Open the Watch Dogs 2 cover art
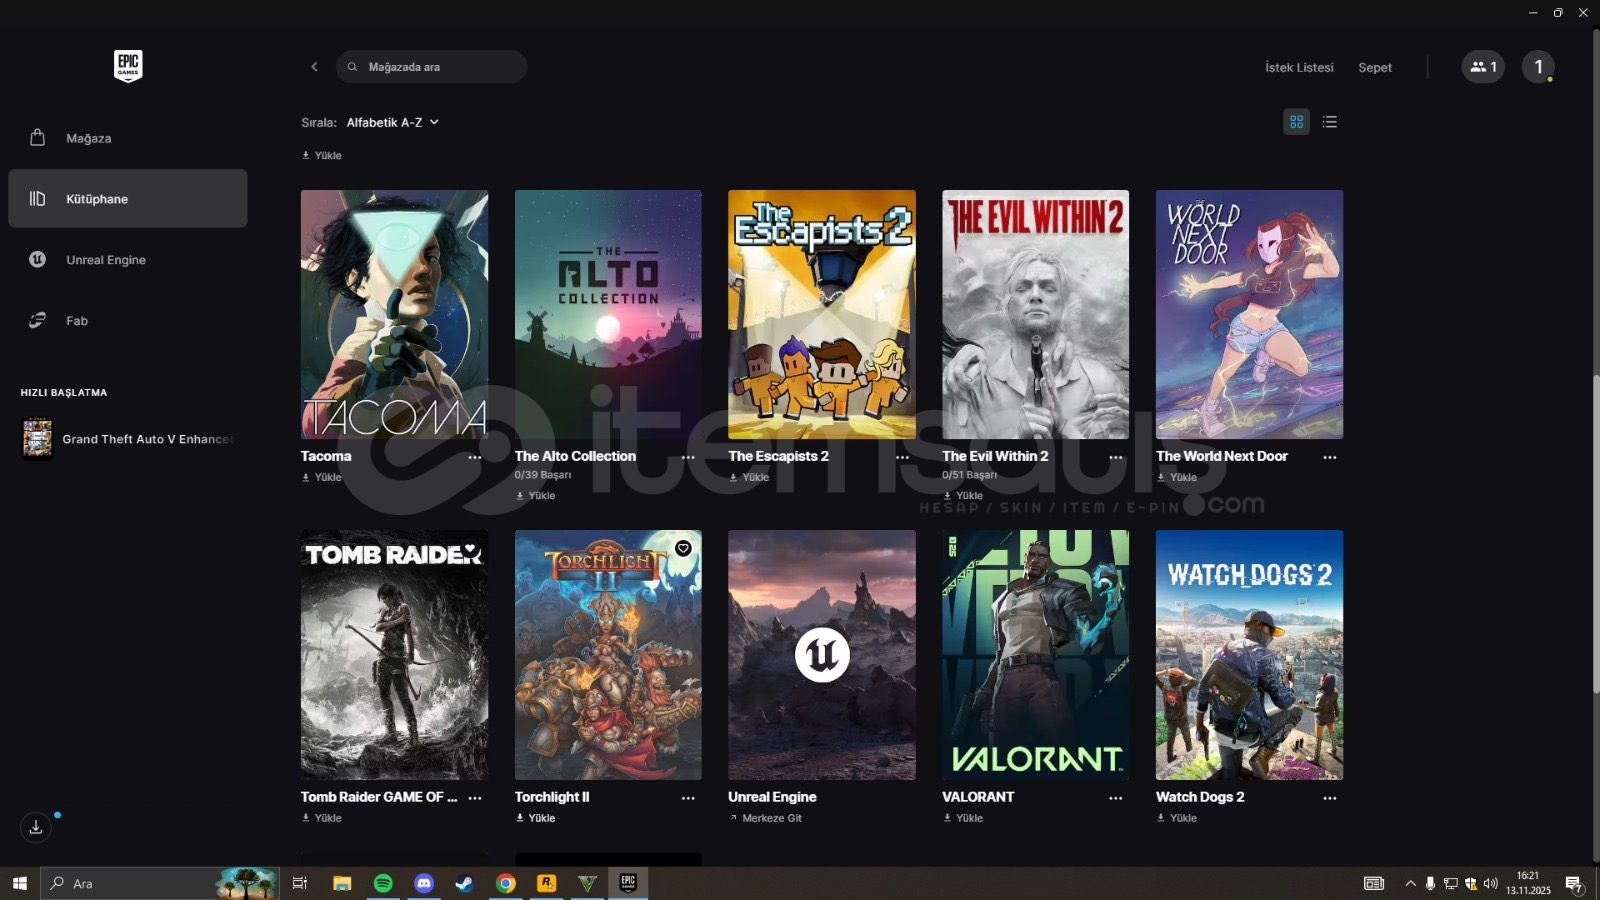Viewport: 1600px width, 900px height. point(1249,655)
